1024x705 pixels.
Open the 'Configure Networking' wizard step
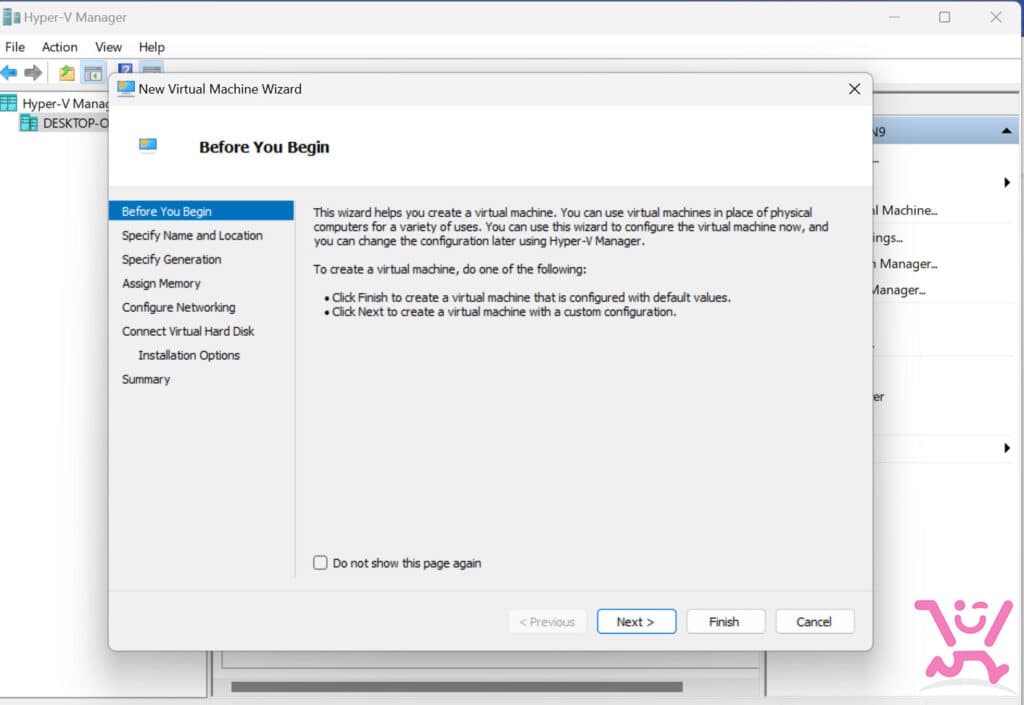179,307
